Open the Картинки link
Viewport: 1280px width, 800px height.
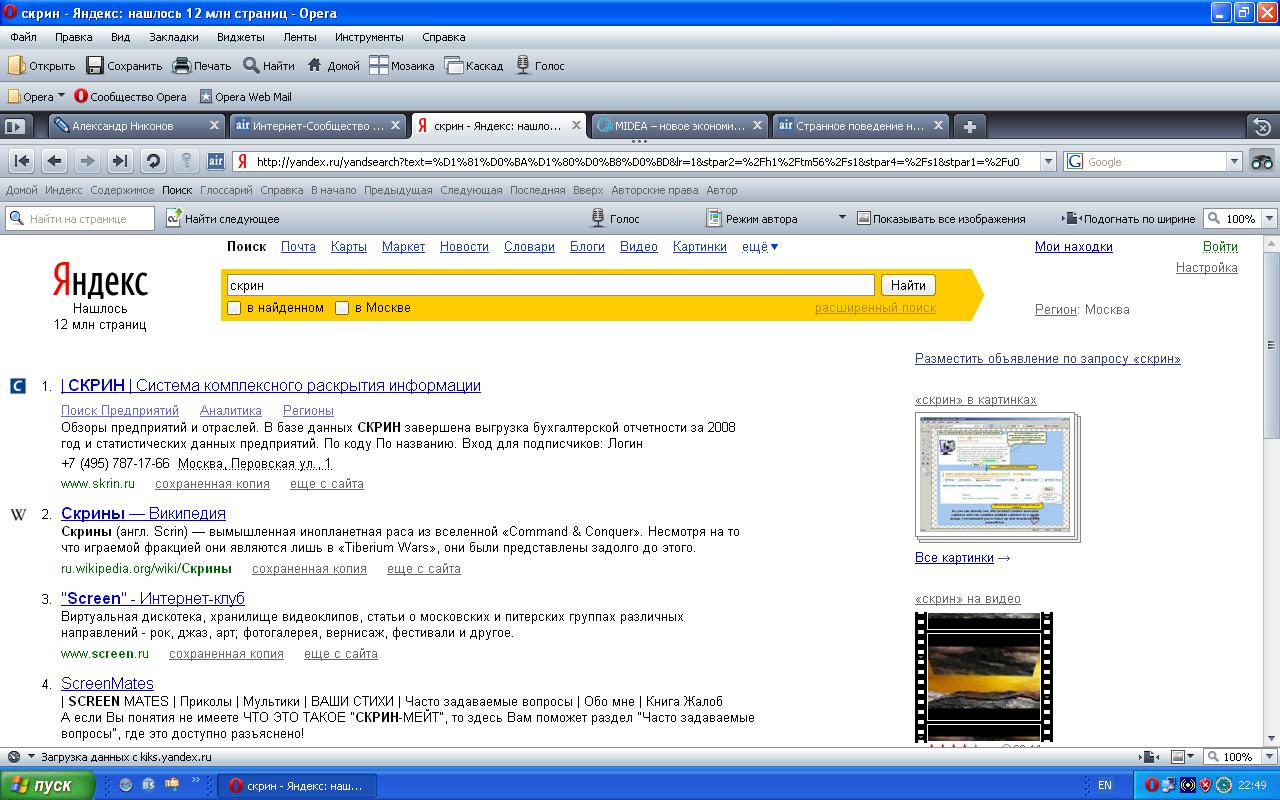click(700, 247)
